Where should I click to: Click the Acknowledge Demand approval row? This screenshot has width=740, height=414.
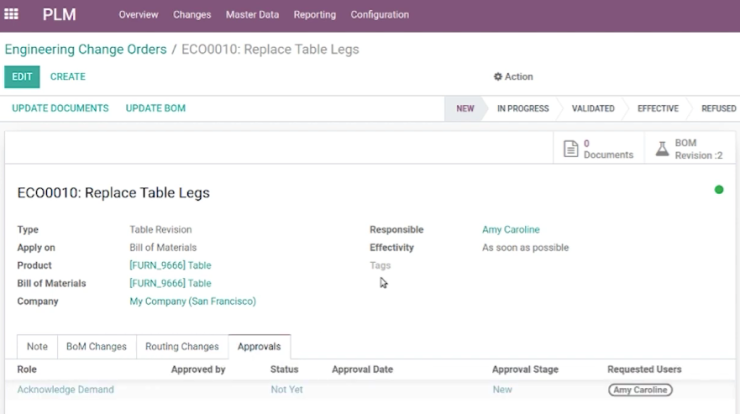click(370, 389)
